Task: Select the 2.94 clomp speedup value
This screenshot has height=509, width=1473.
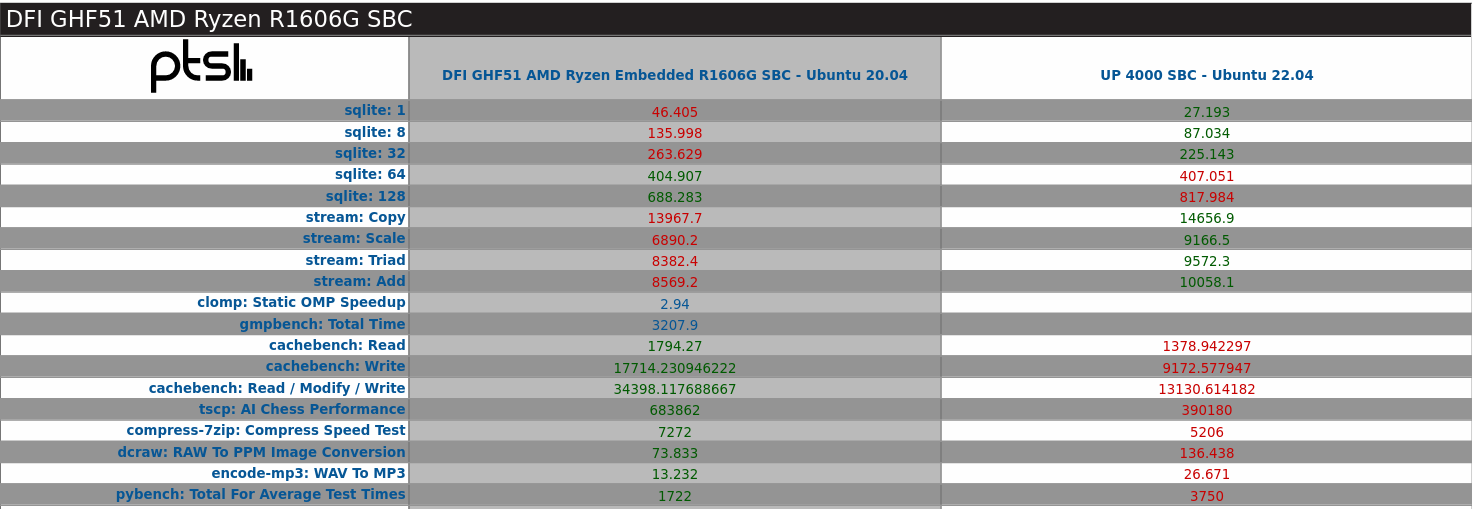Action: click(675, 304)
